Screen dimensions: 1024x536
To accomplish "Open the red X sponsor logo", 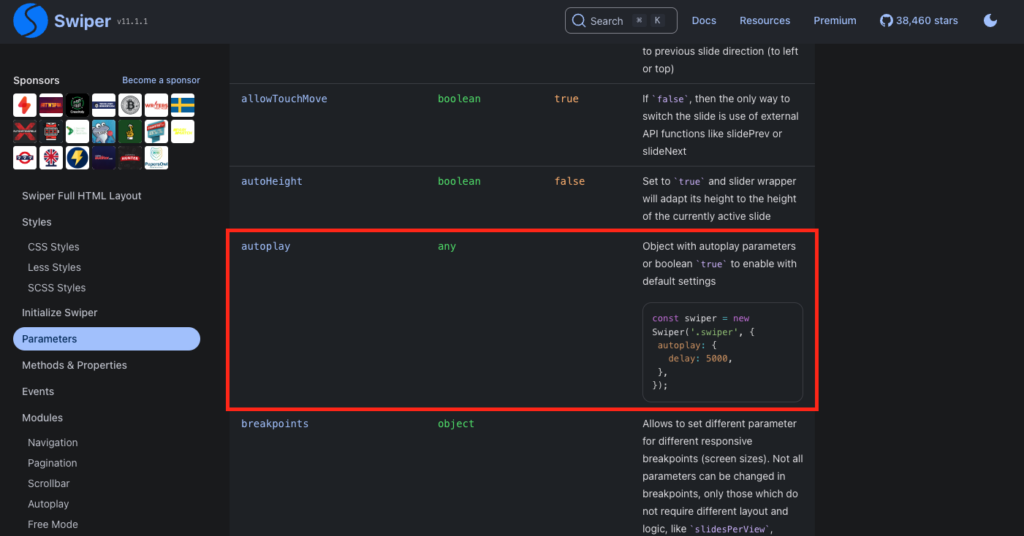I will click(x=25, y=131).
